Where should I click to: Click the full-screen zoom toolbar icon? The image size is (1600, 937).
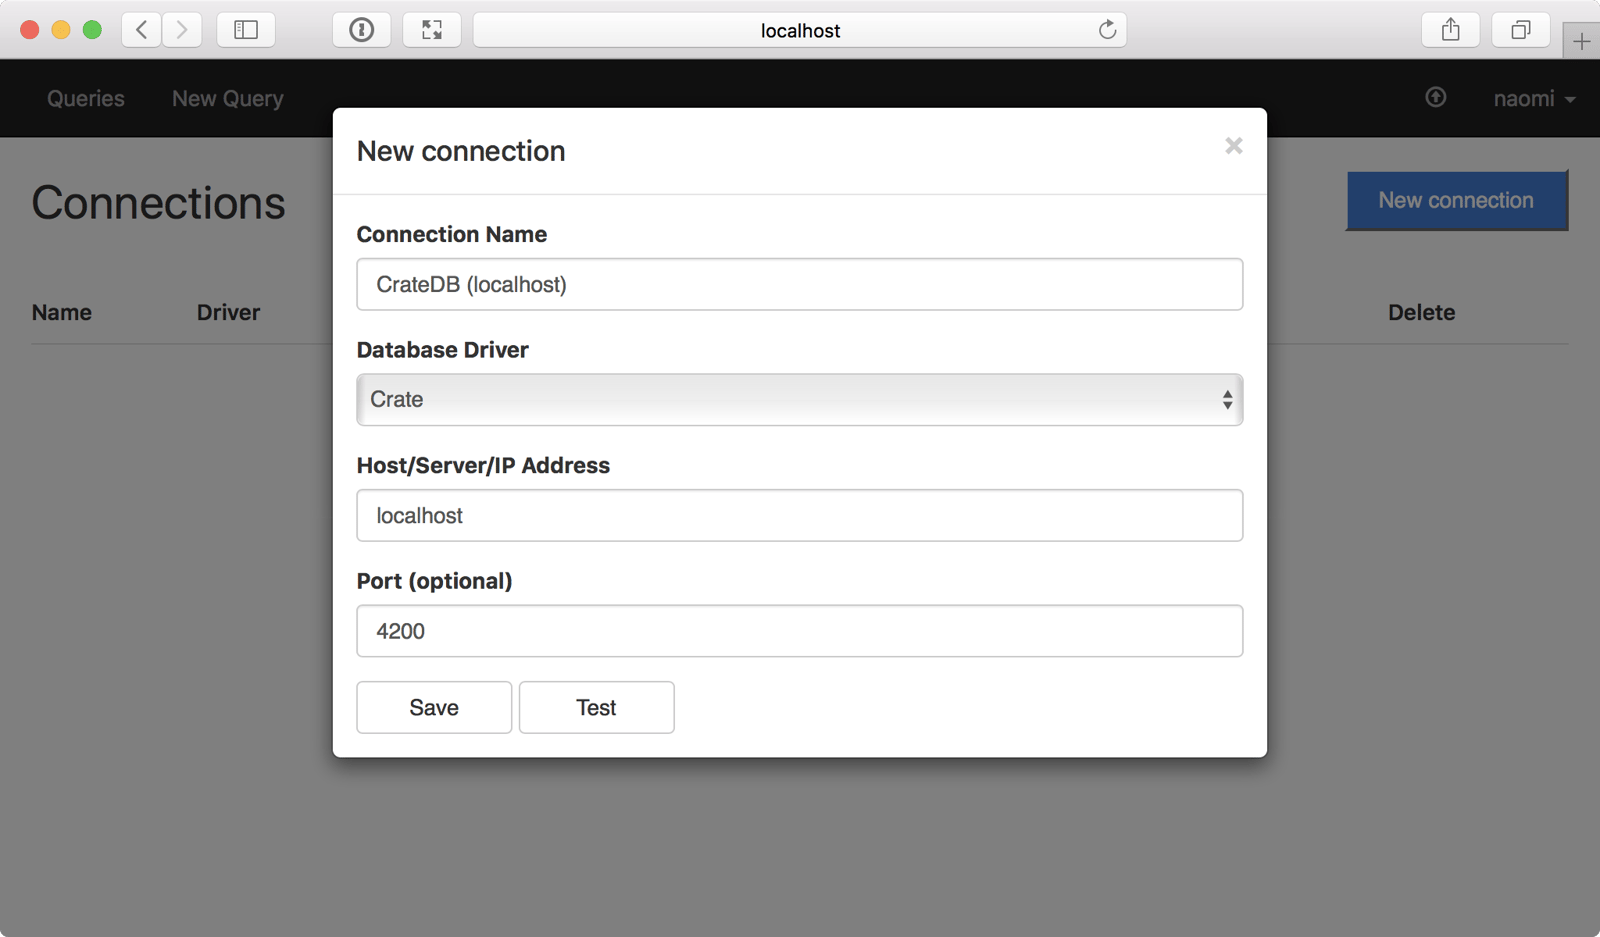tap(432, 29)
